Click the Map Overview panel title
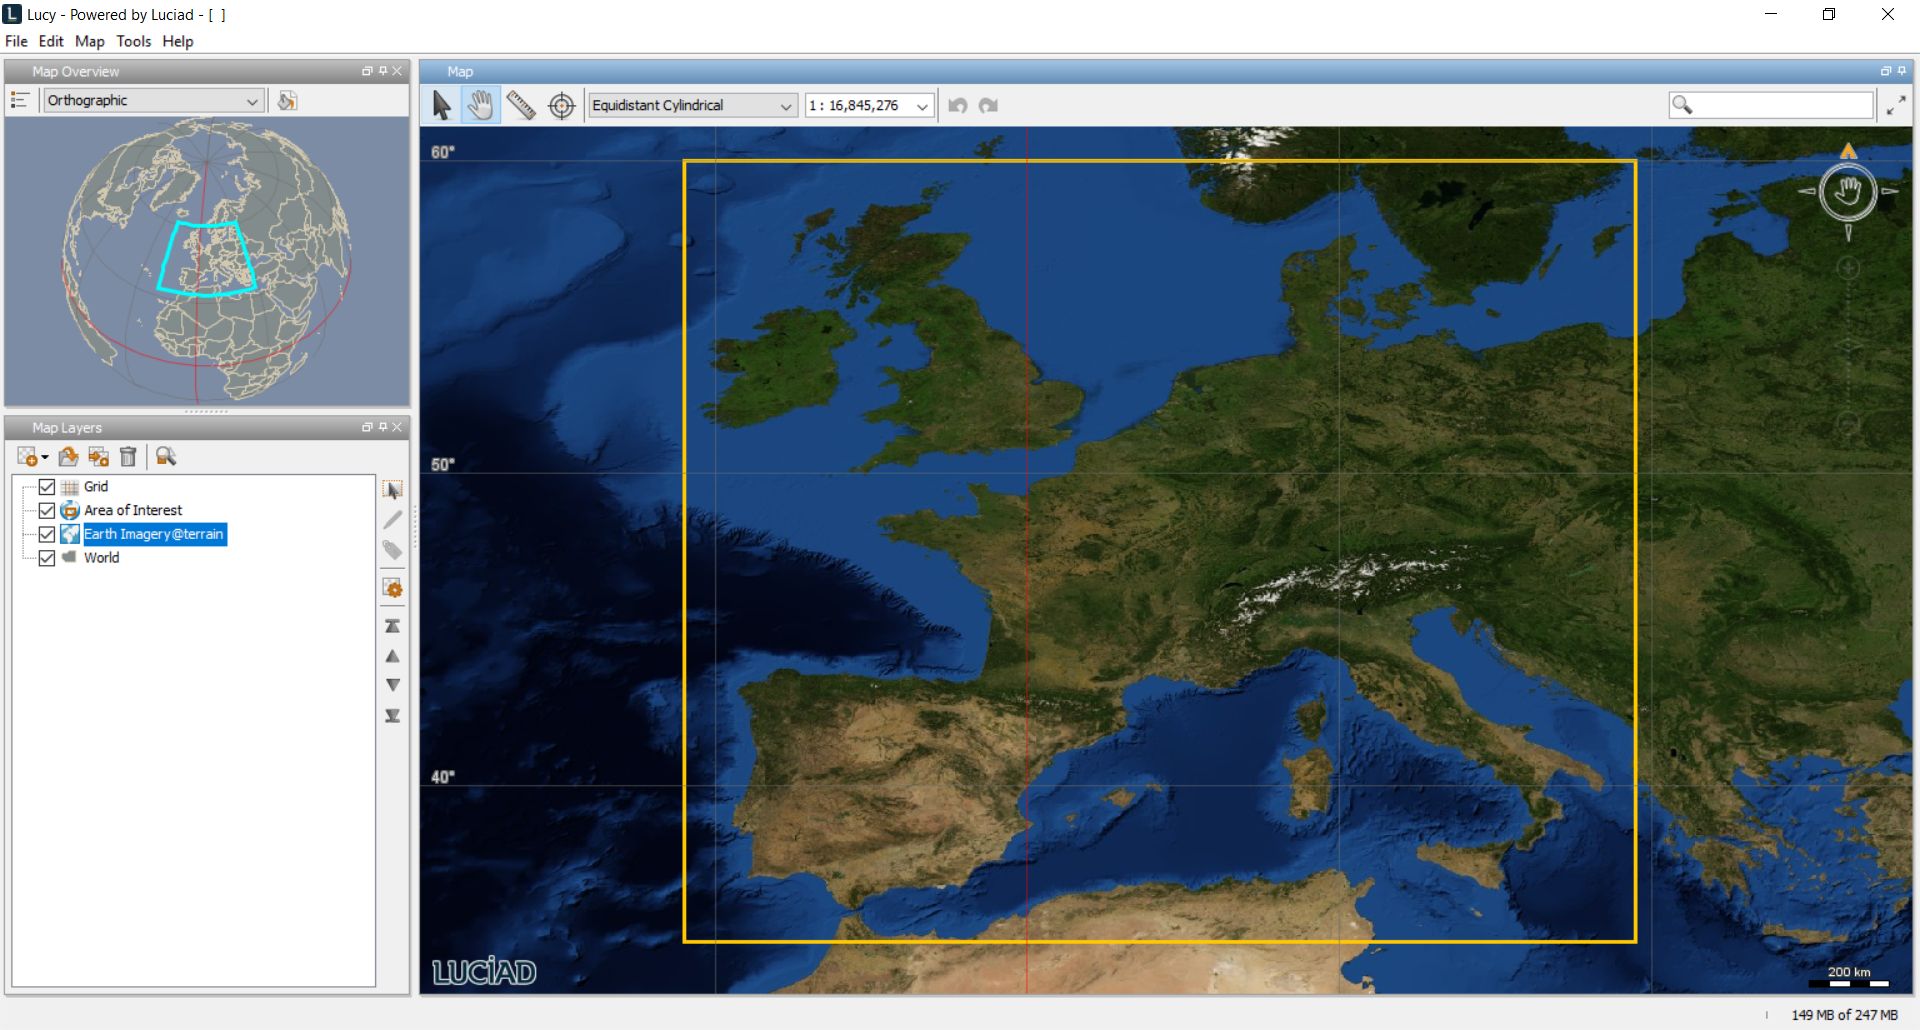Viewport: 1920px width, 1030px height. 75,71
